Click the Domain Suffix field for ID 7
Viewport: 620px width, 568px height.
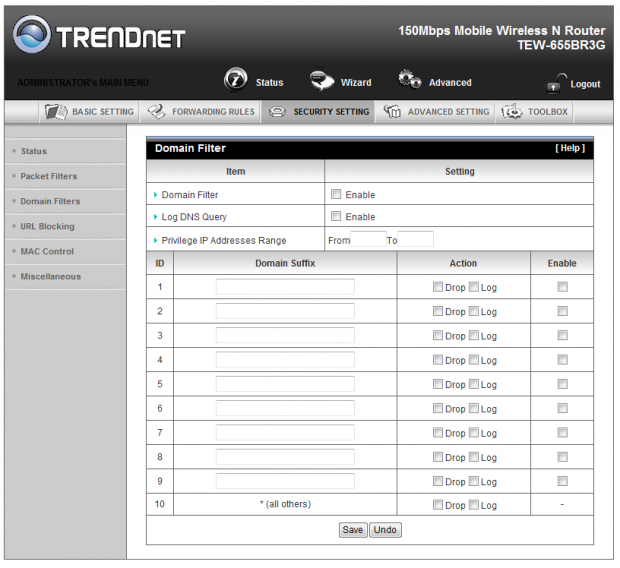coord(285,433)
